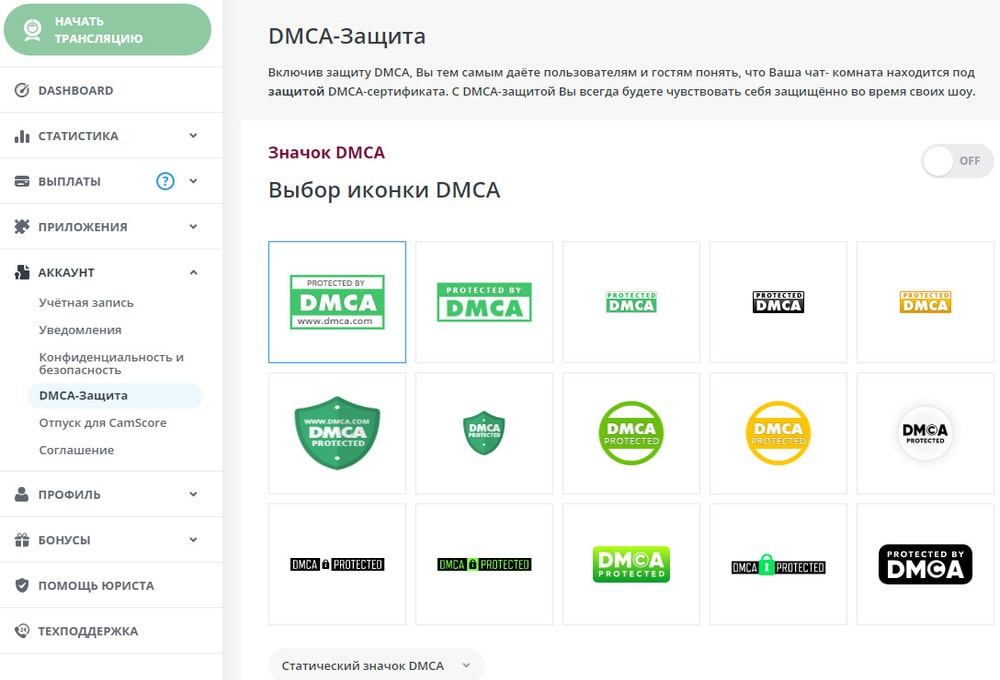Click the Бонусы menu label
This screenshot has width=1000, height=680.
point(64,540)
